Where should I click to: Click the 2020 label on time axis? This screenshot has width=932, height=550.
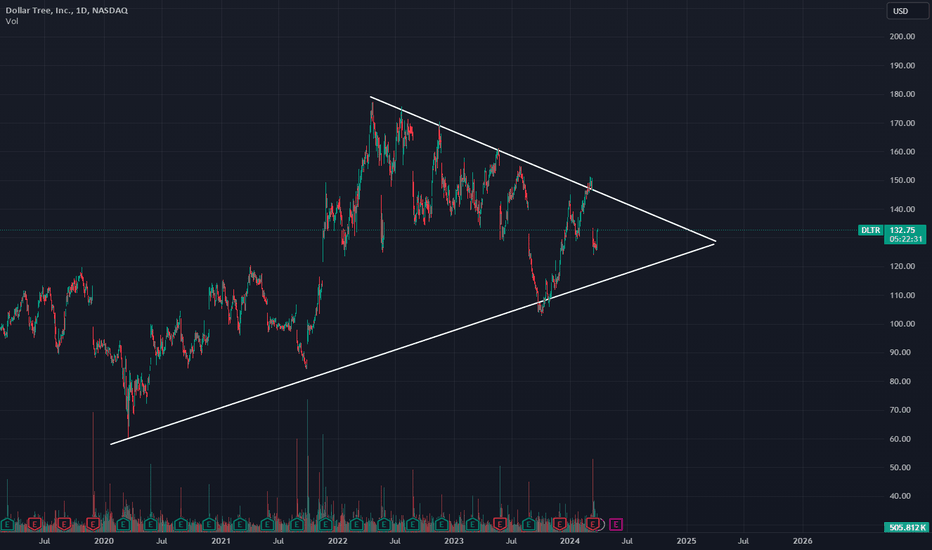[103, 541]
